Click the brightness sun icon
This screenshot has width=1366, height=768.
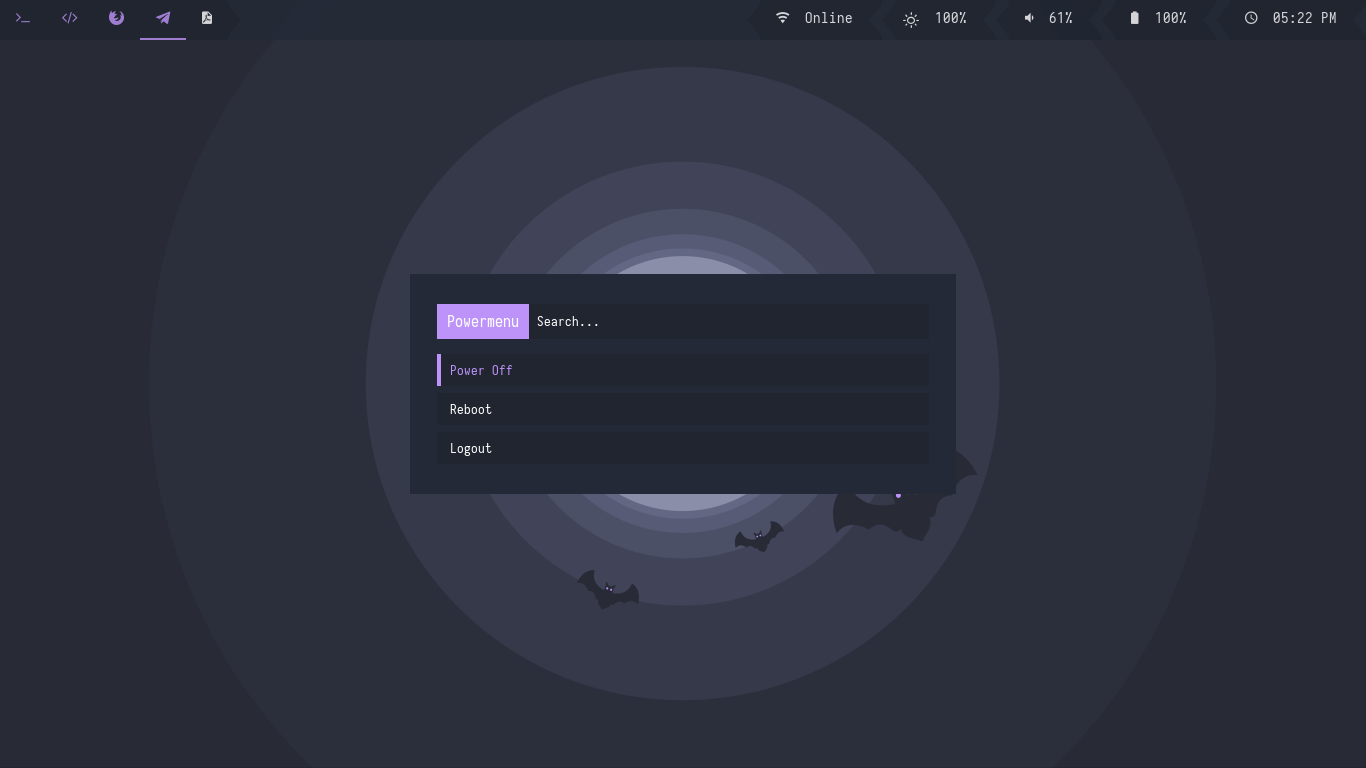911,19
